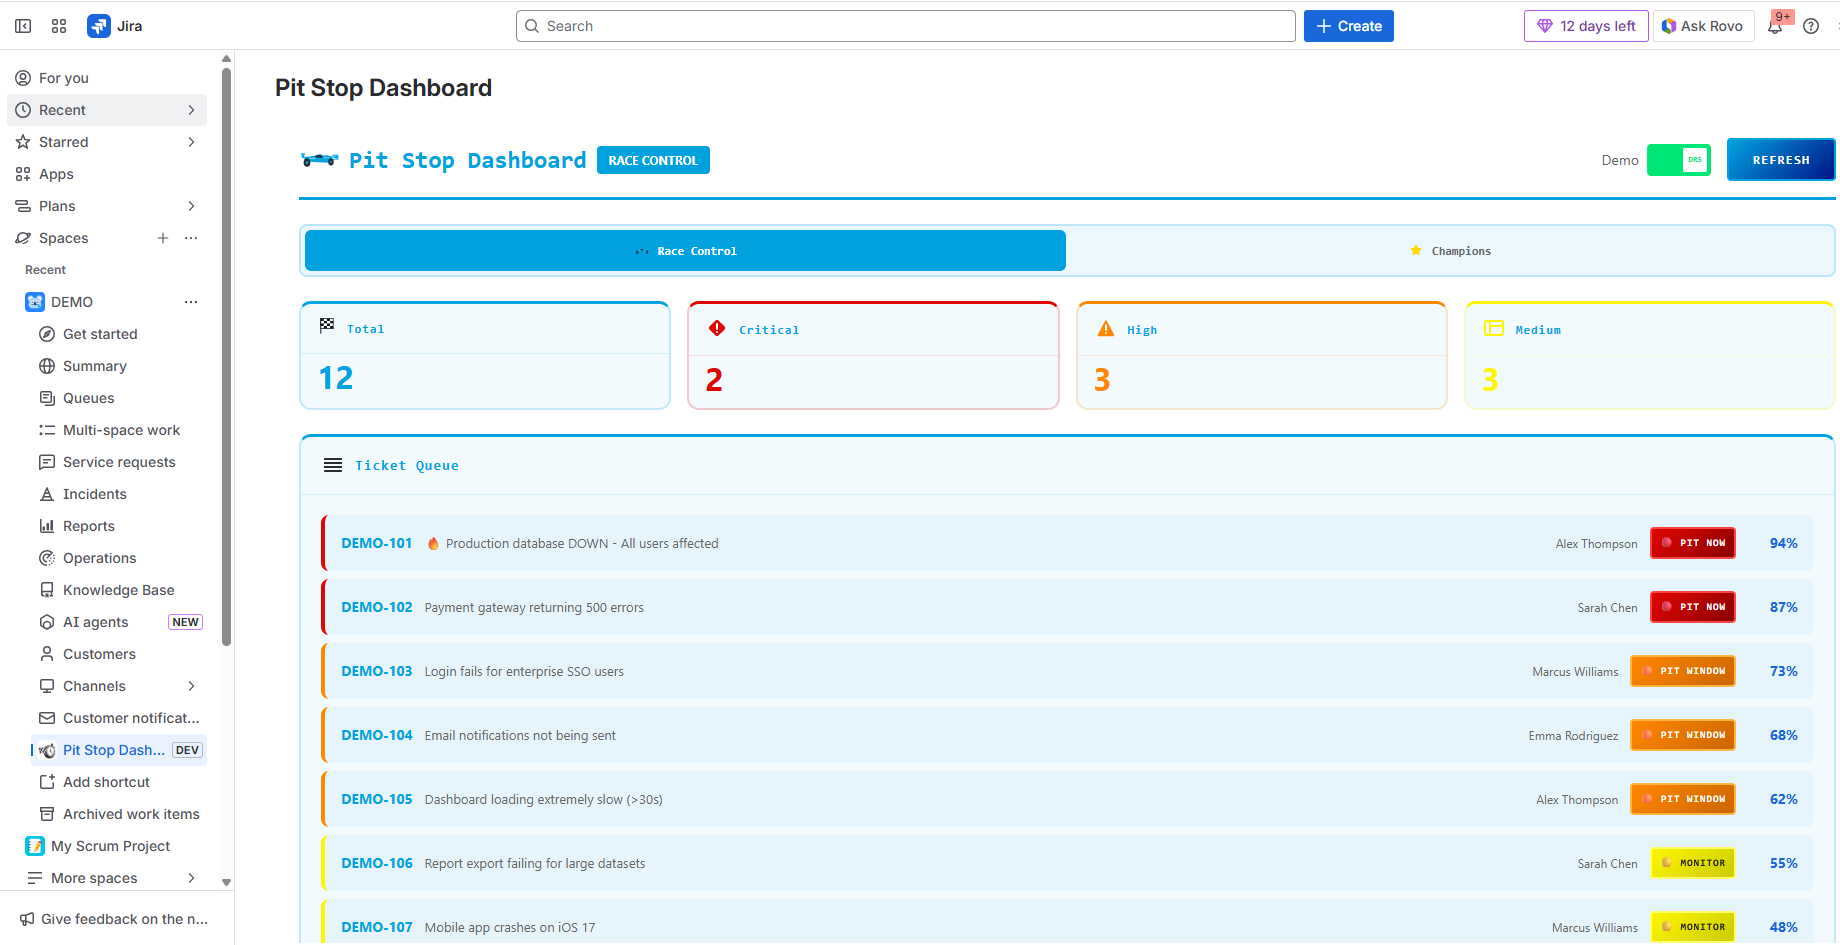Viewport: 1840px width, 945px height.
Task: Open ticket DEMO-103 link
Action: coord(377,671)
